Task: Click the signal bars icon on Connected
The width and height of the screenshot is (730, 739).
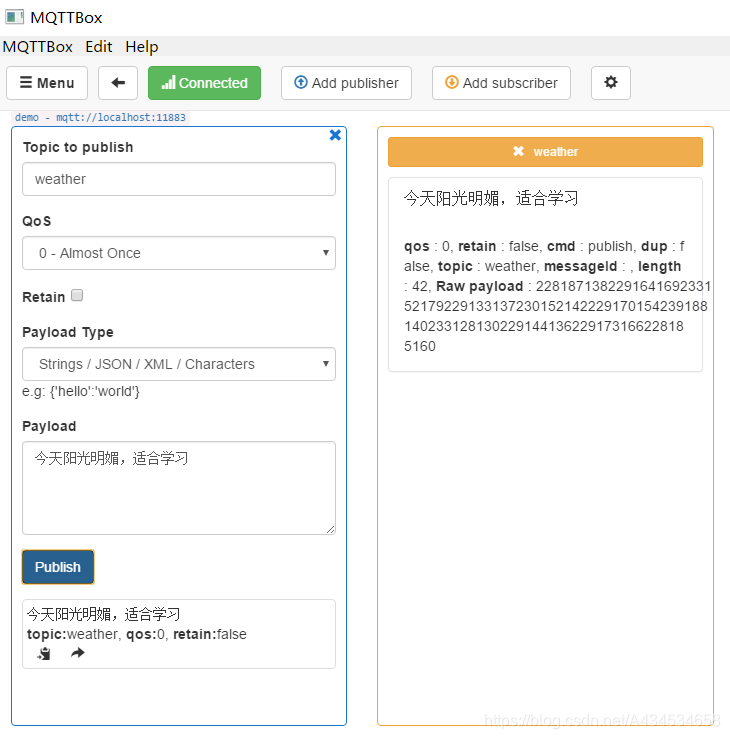Action: click(168, 82)
